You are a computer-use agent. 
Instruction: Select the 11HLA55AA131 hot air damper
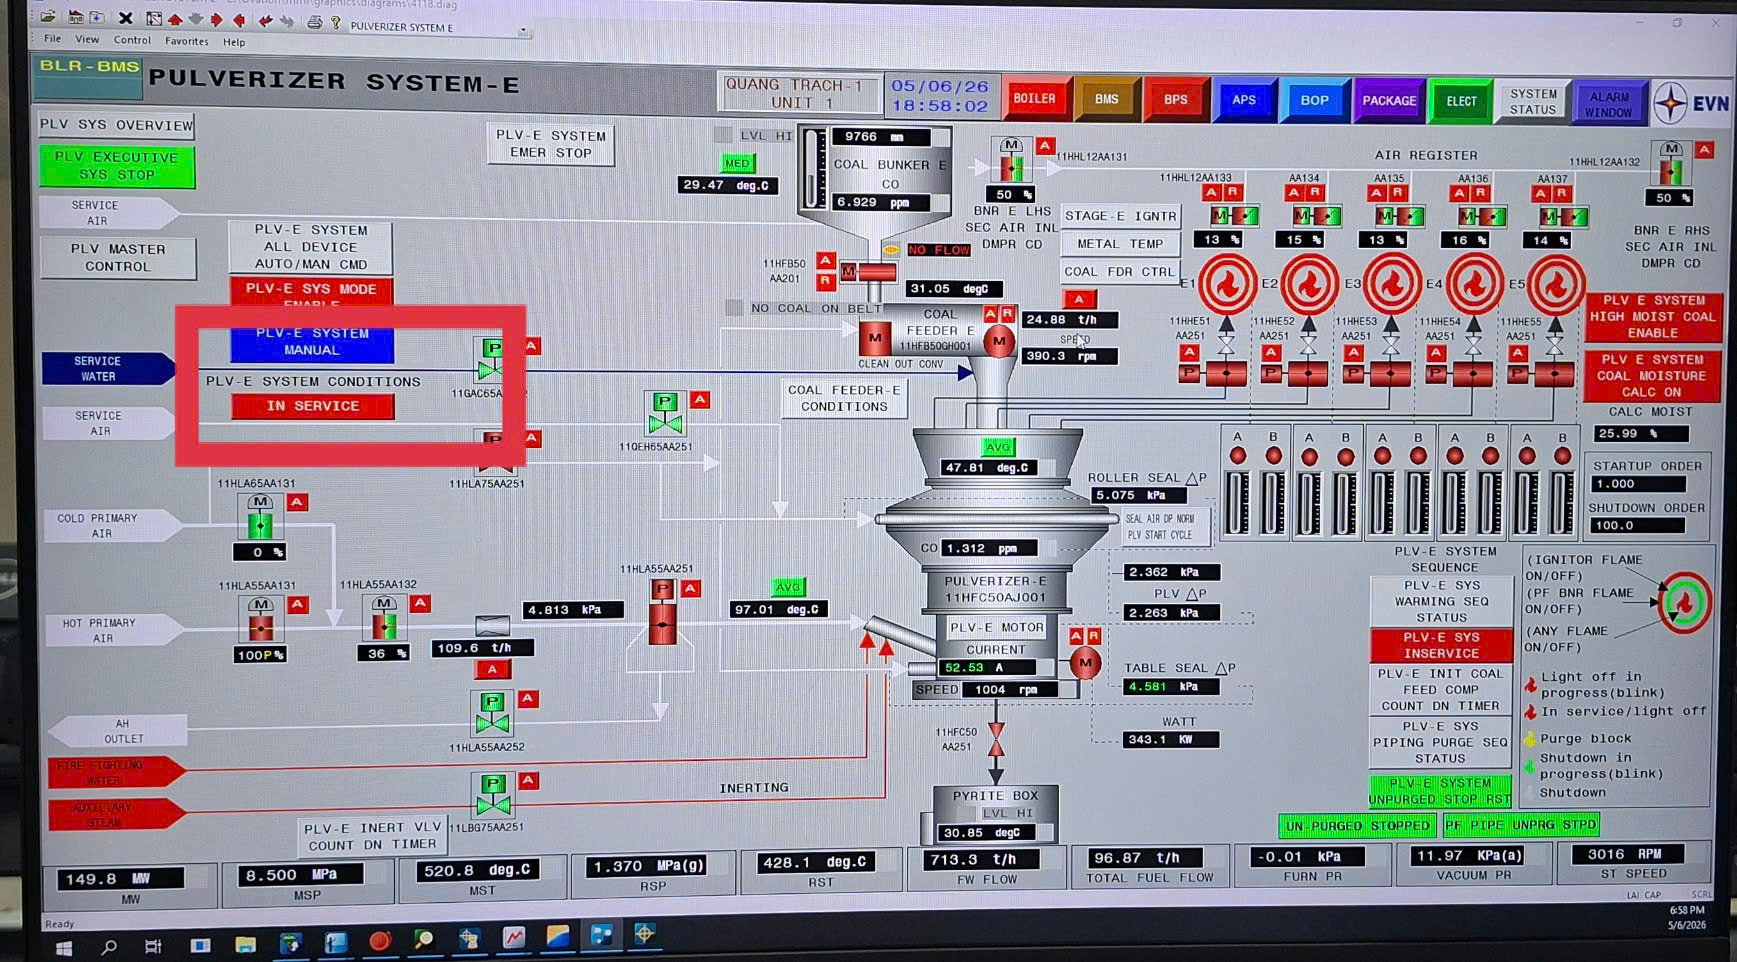click(260, 620)
